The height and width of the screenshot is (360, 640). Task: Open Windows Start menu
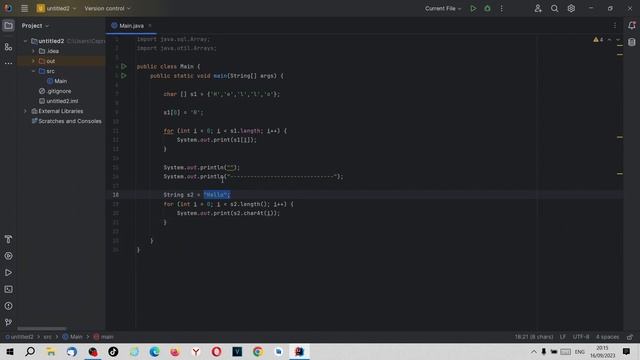click(x=10, y=351)
